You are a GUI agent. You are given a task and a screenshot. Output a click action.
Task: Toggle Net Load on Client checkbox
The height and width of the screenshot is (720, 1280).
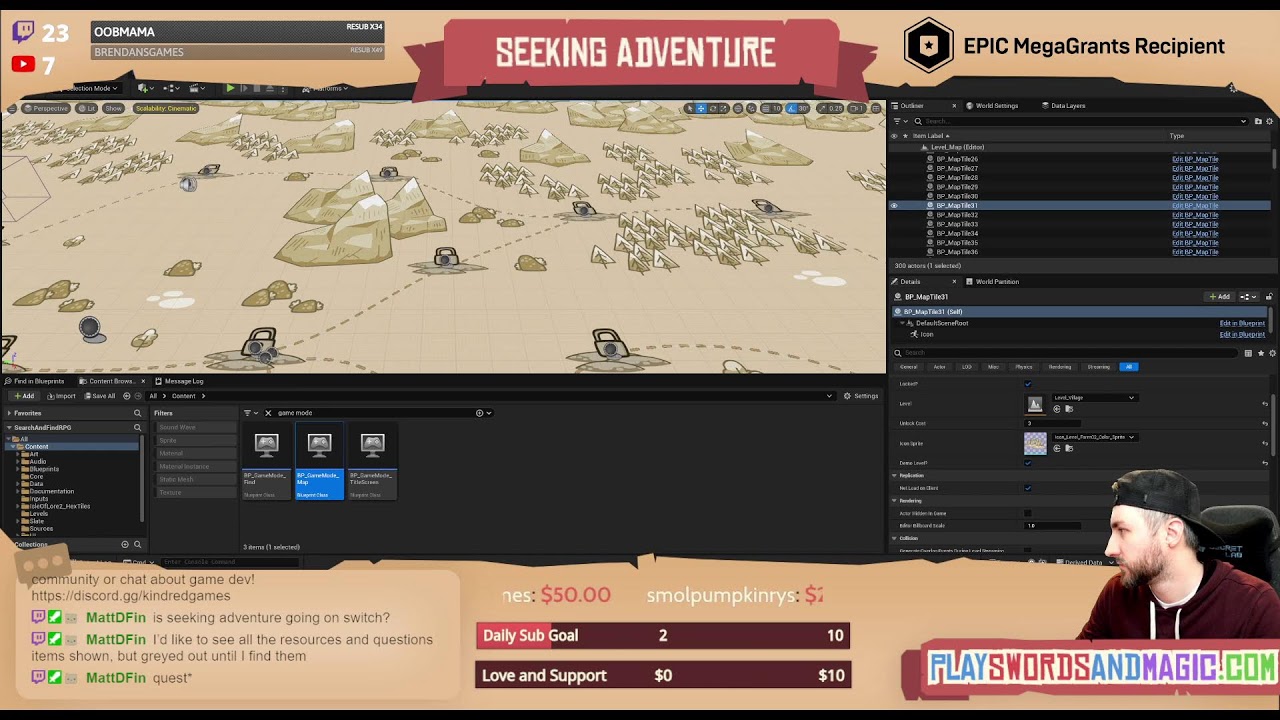[1028, 488]
